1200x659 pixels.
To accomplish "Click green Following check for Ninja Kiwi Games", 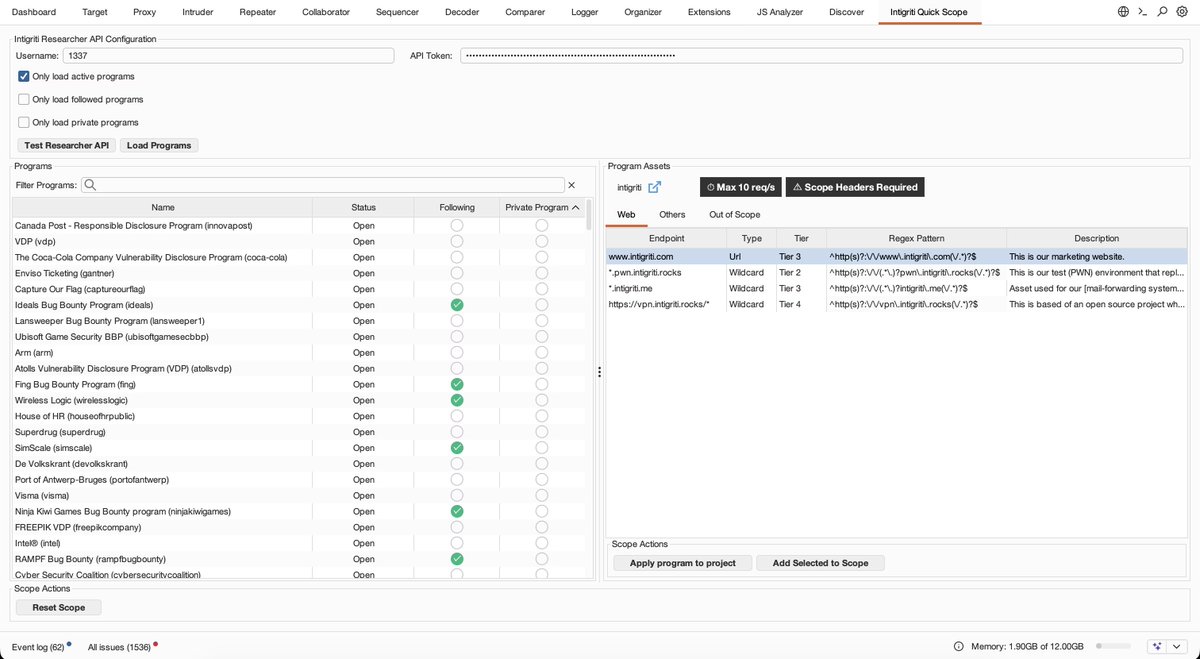I will [457, 511].
